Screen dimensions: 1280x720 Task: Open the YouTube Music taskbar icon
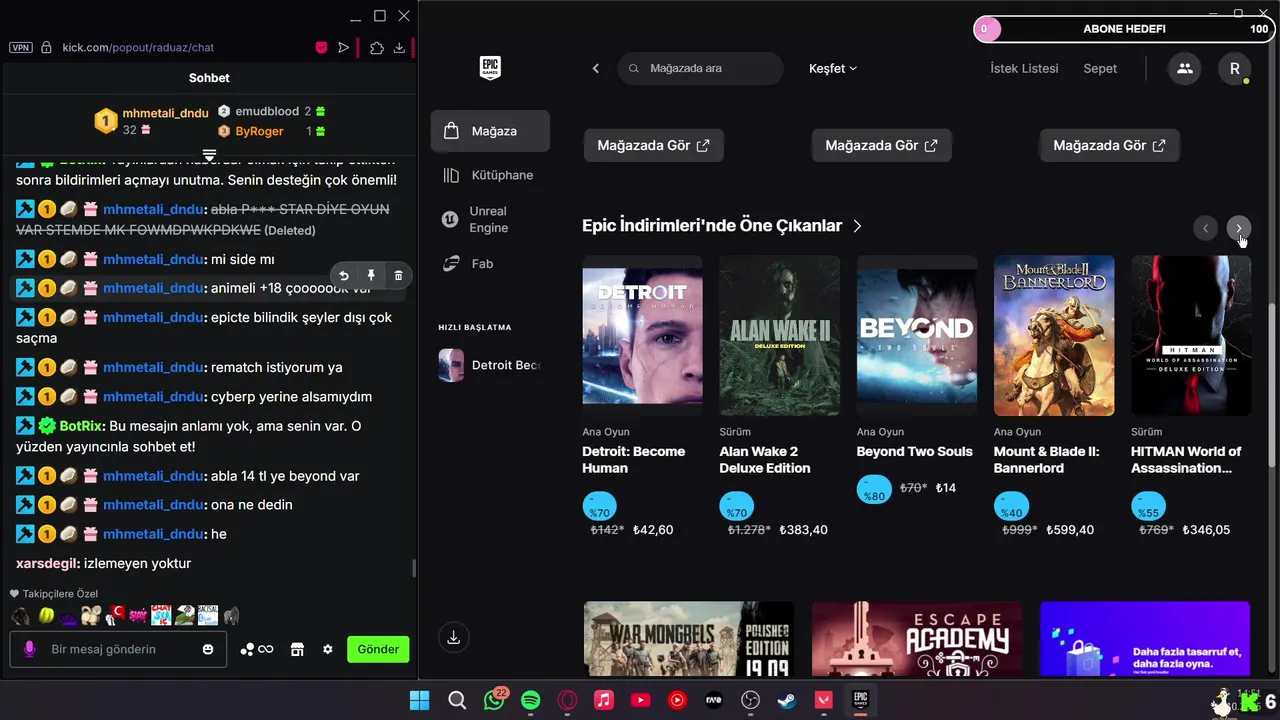pyautogui.click(x=677, y=701)
